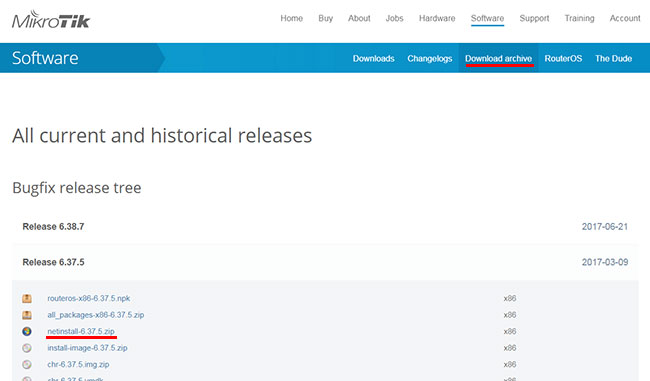Download install-image-6.37.5.zip
This screenshot has height=381, width=650.
87,348
